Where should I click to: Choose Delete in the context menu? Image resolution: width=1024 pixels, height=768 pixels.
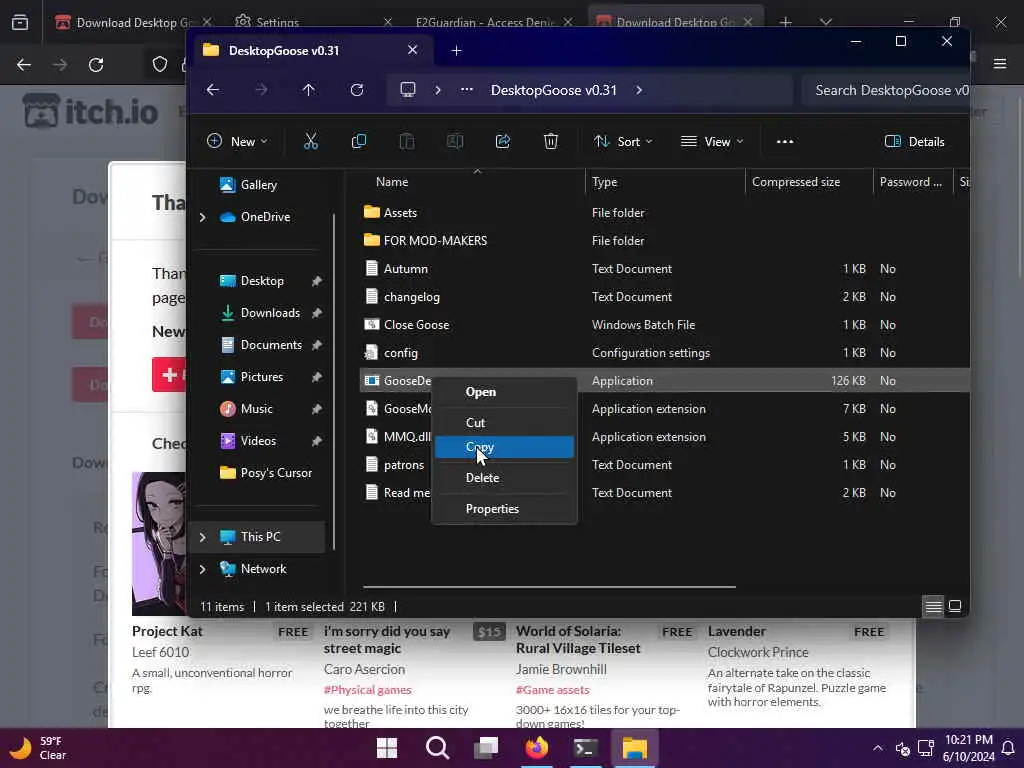coord(504,477)
